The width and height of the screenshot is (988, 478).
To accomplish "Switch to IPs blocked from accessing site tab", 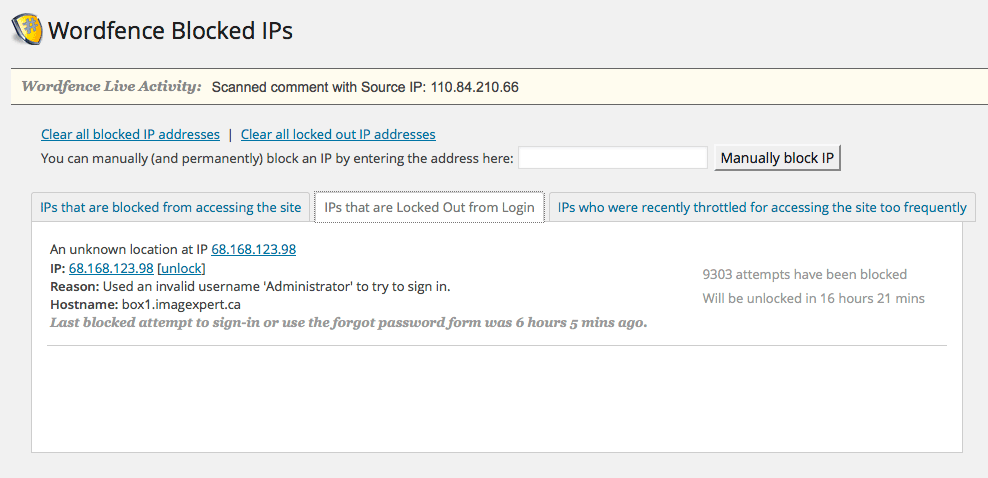I will coord(170,207).
